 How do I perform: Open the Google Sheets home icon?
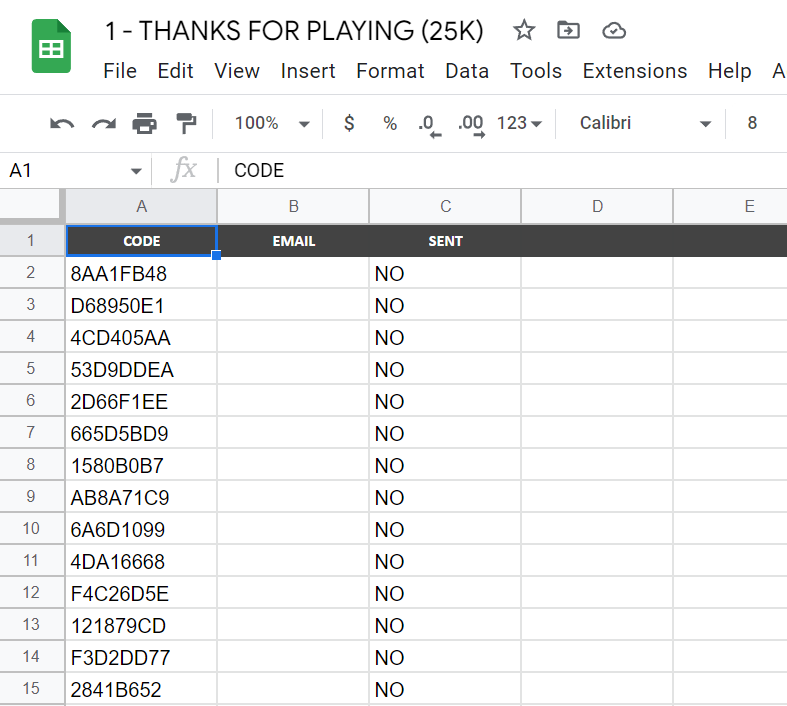(51, 46)
